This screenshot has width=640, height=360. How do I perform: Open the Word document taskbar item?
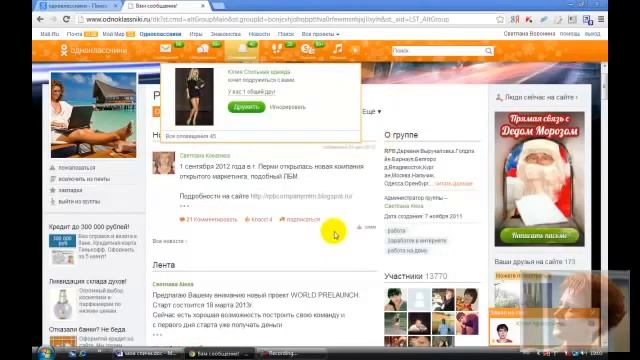coord(146,353)
